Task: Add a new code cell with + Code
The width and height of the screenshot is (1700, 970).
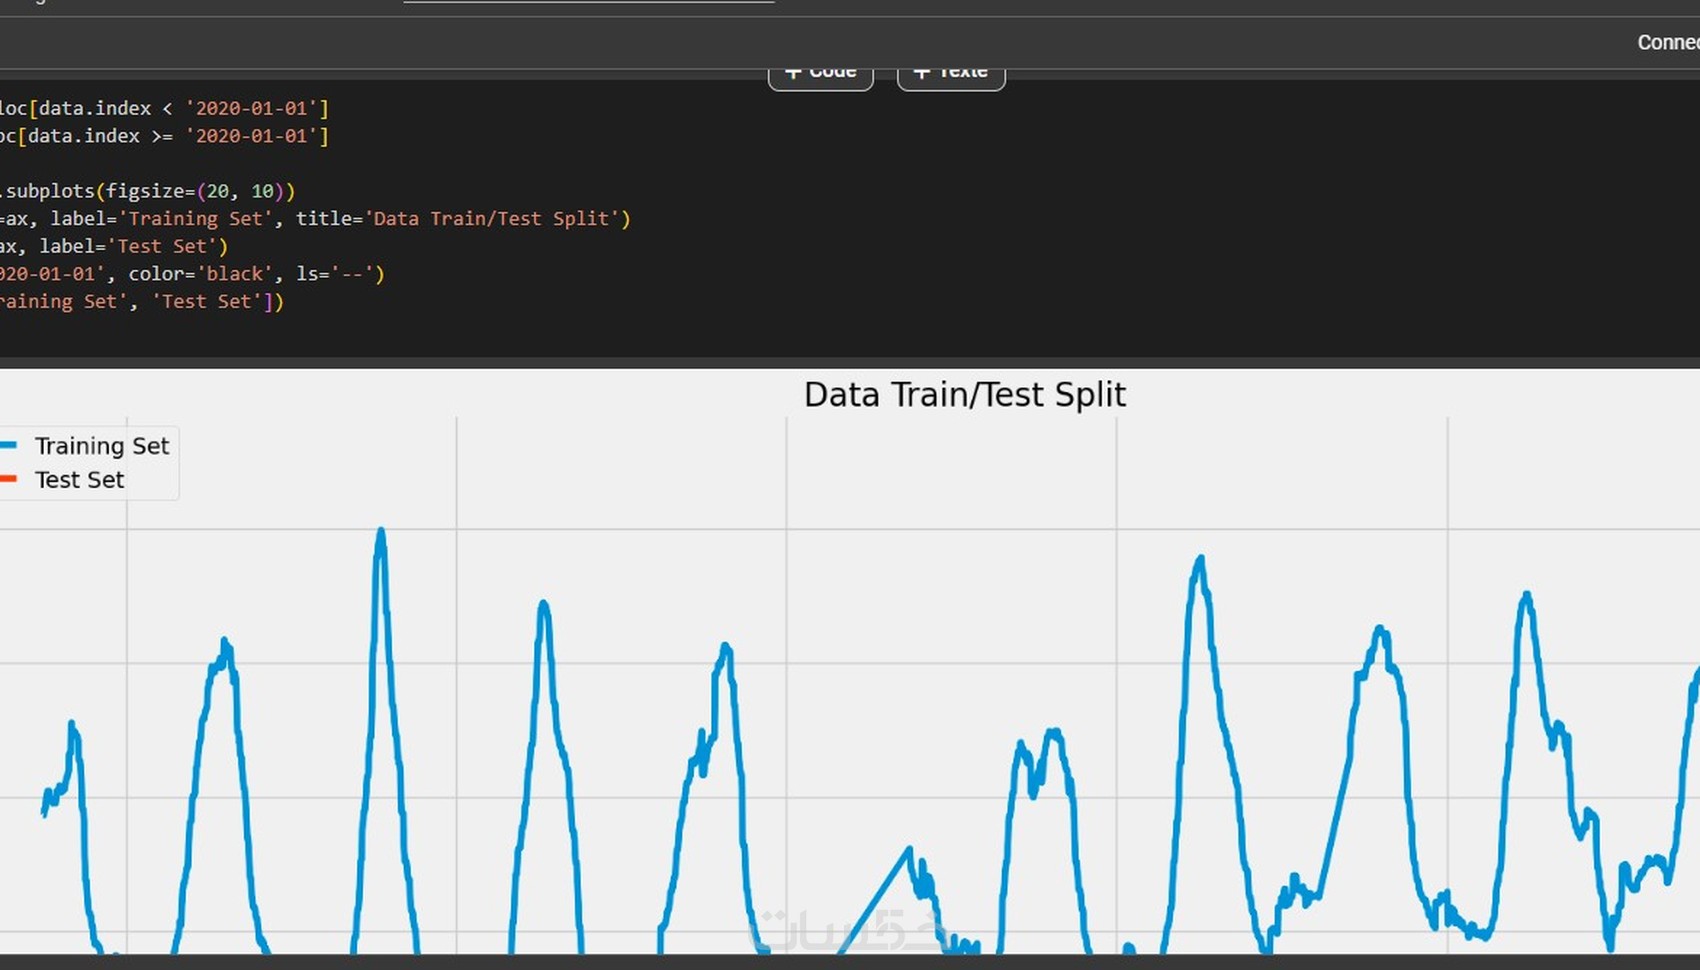Action: tap(820, 70)
